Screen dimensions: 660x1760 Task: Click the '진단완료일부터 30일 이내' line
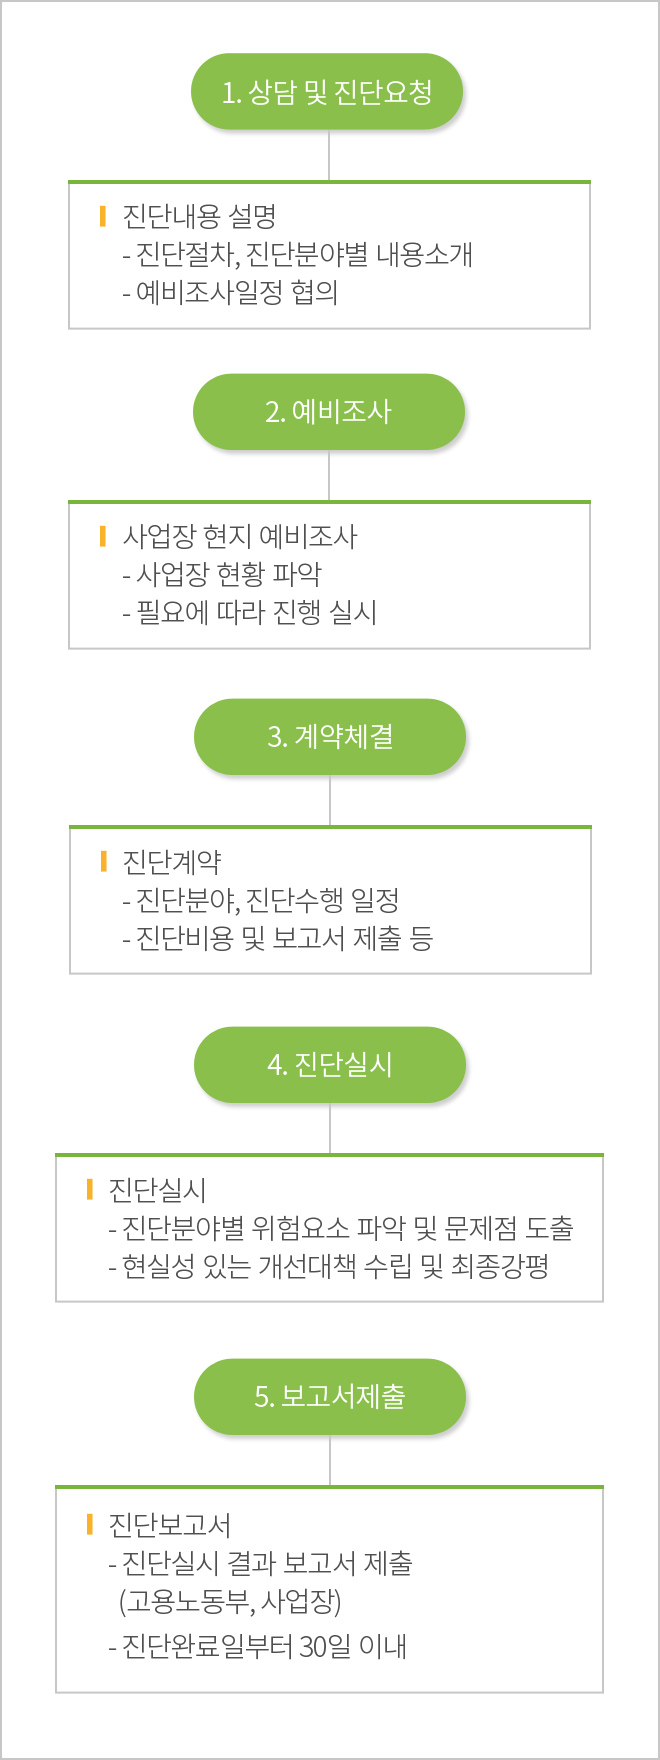257,1645
